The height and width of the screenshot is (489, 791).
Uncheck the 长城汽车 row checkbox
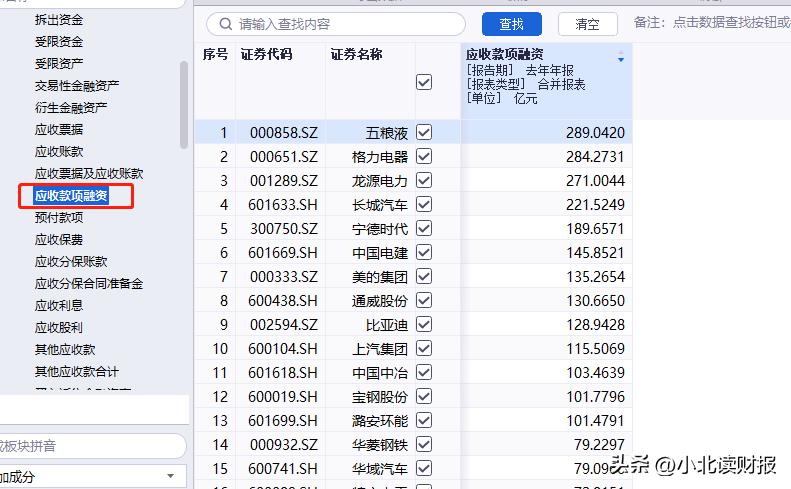click(424, 204)
